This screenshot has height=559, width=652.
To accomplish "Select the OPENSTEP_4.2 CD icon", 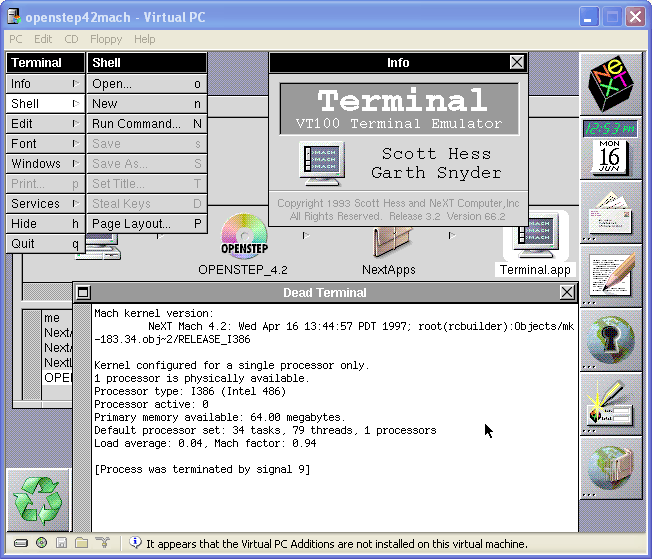I will click(244, 235).
